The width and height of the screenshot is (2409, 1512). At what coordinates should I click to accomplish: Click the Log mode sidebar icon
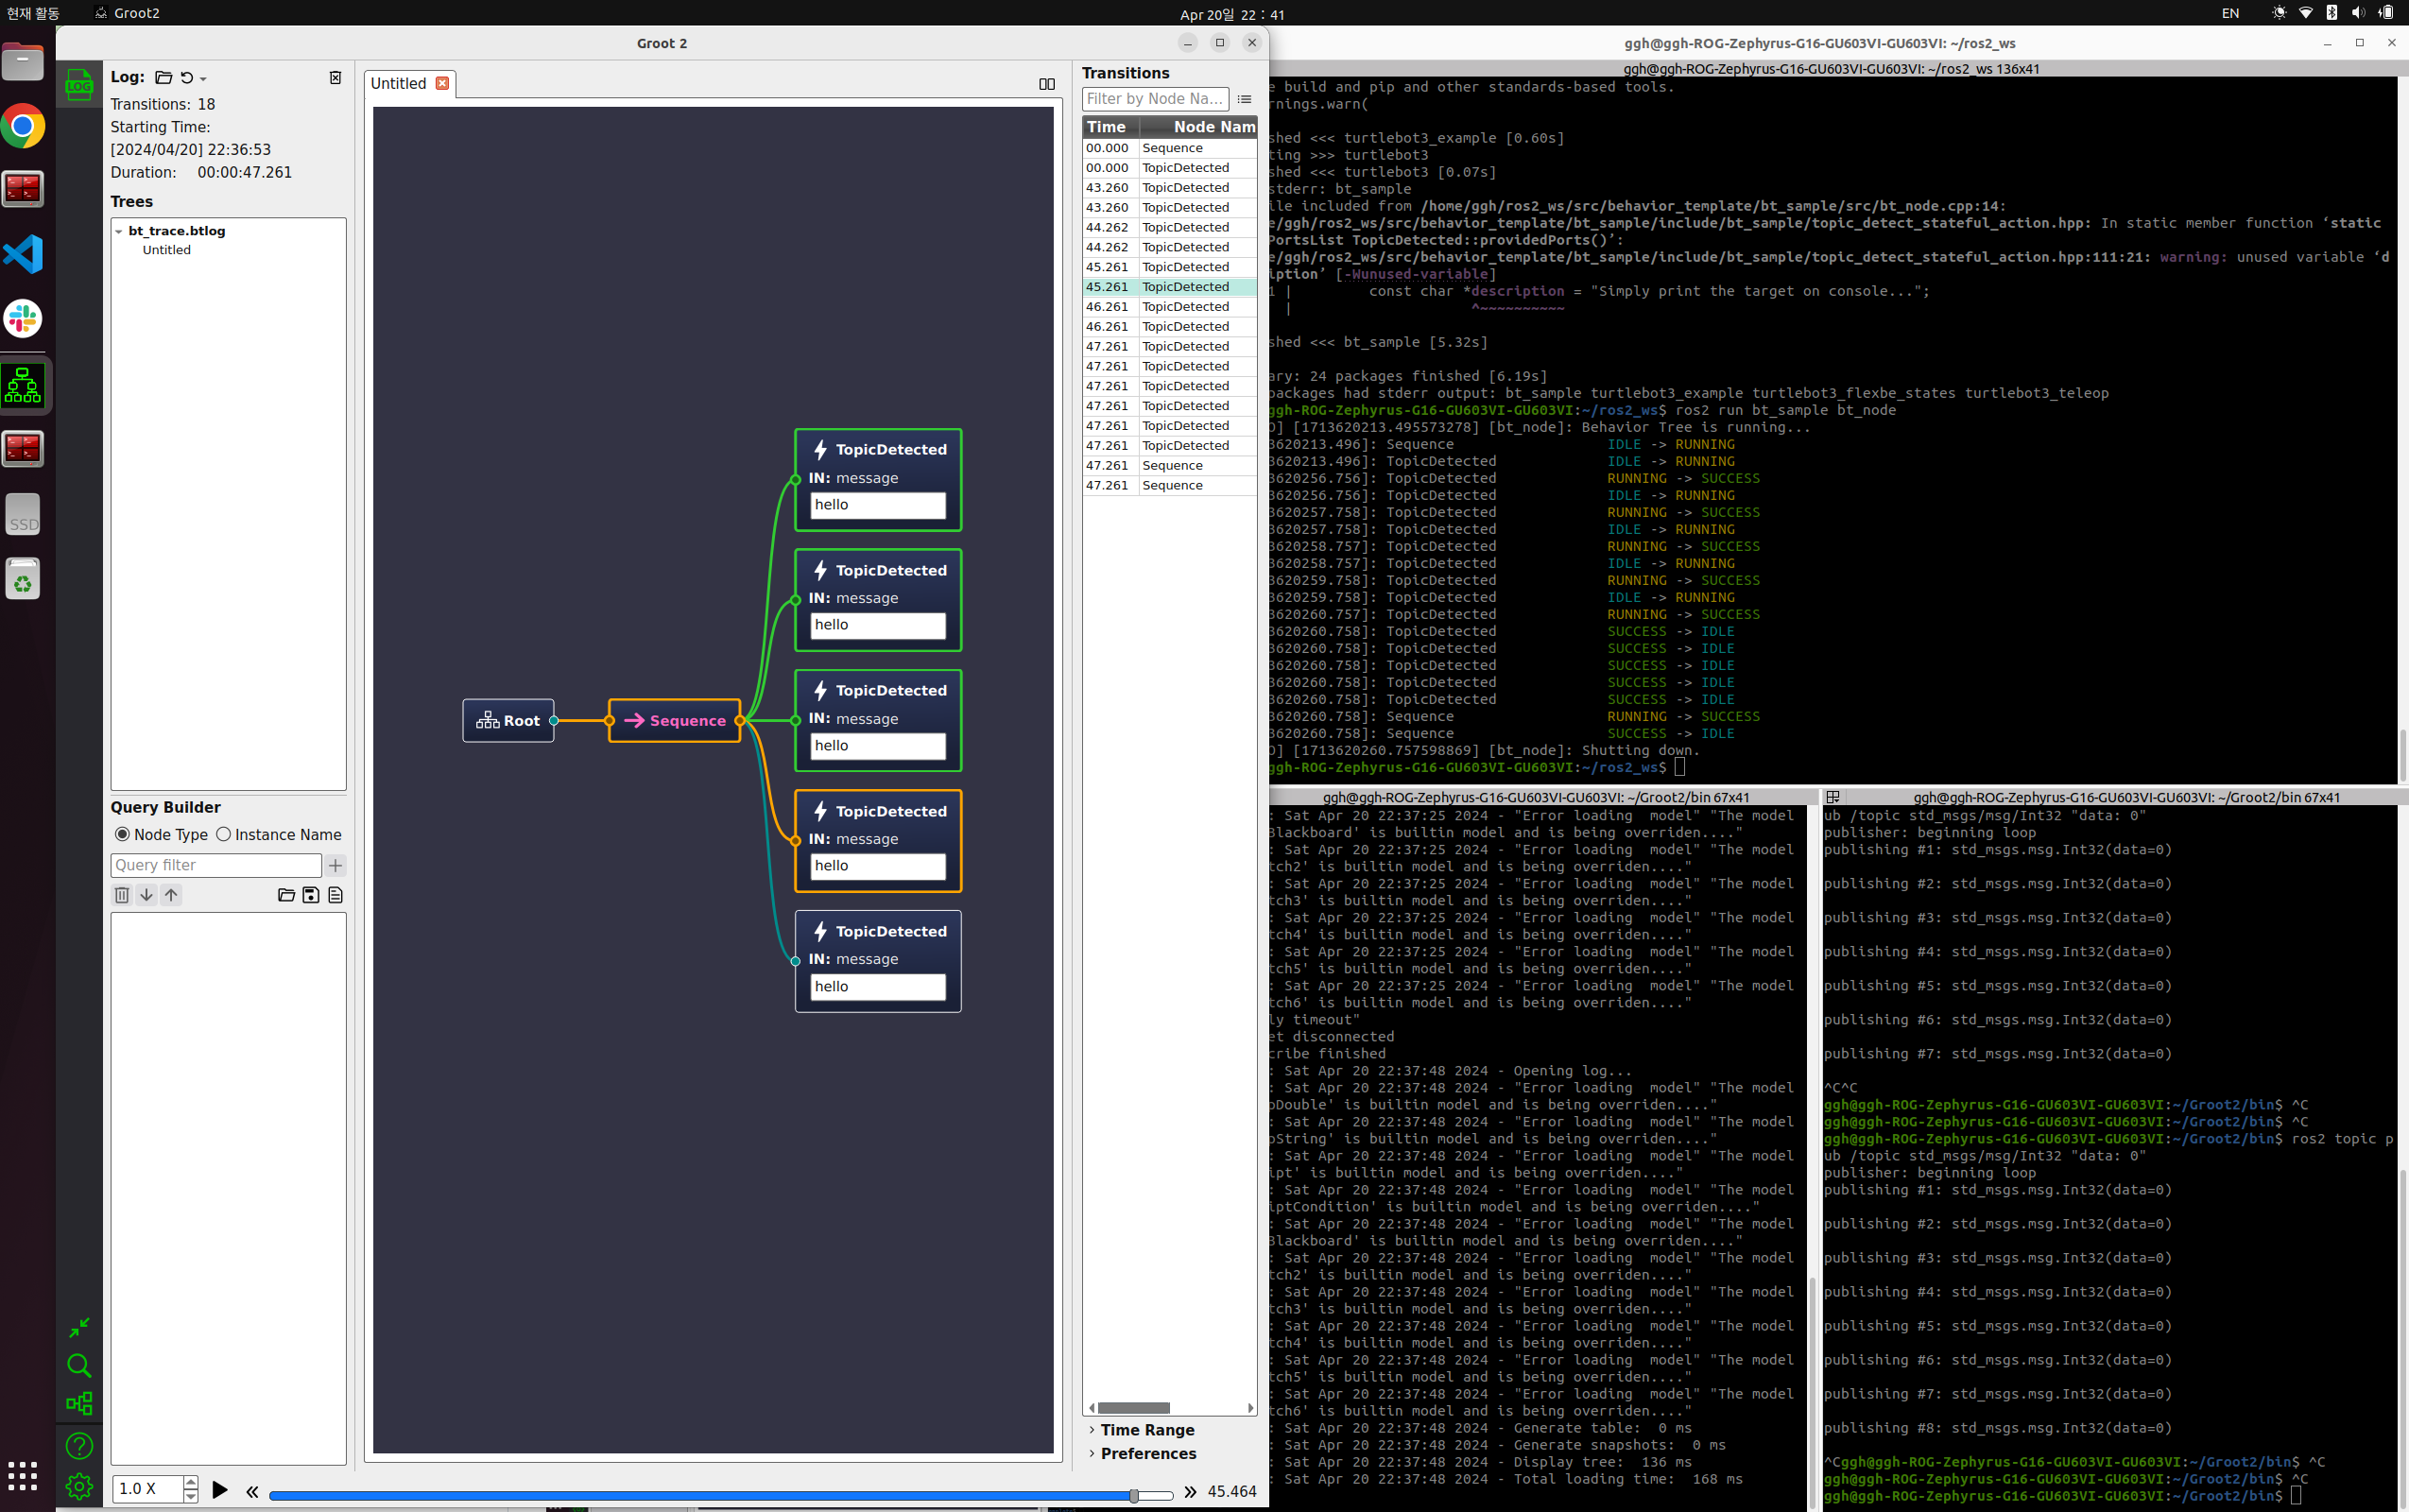pos(79,86)
